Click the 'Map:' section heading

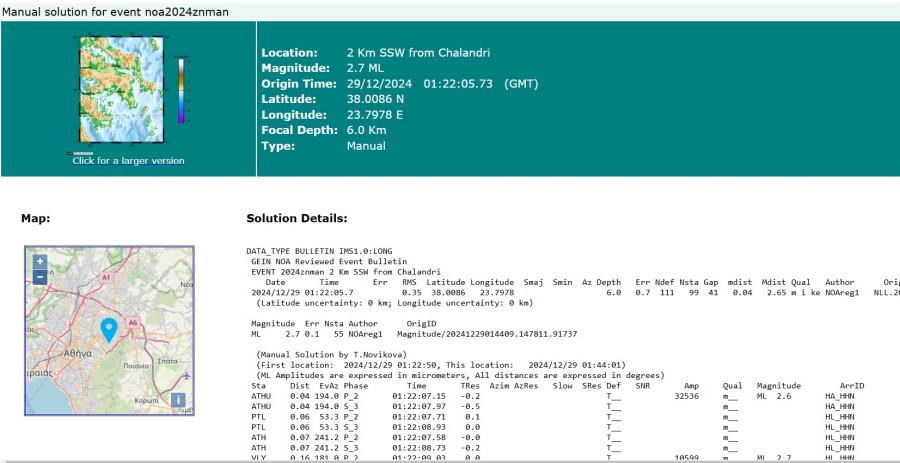(35, 218)
